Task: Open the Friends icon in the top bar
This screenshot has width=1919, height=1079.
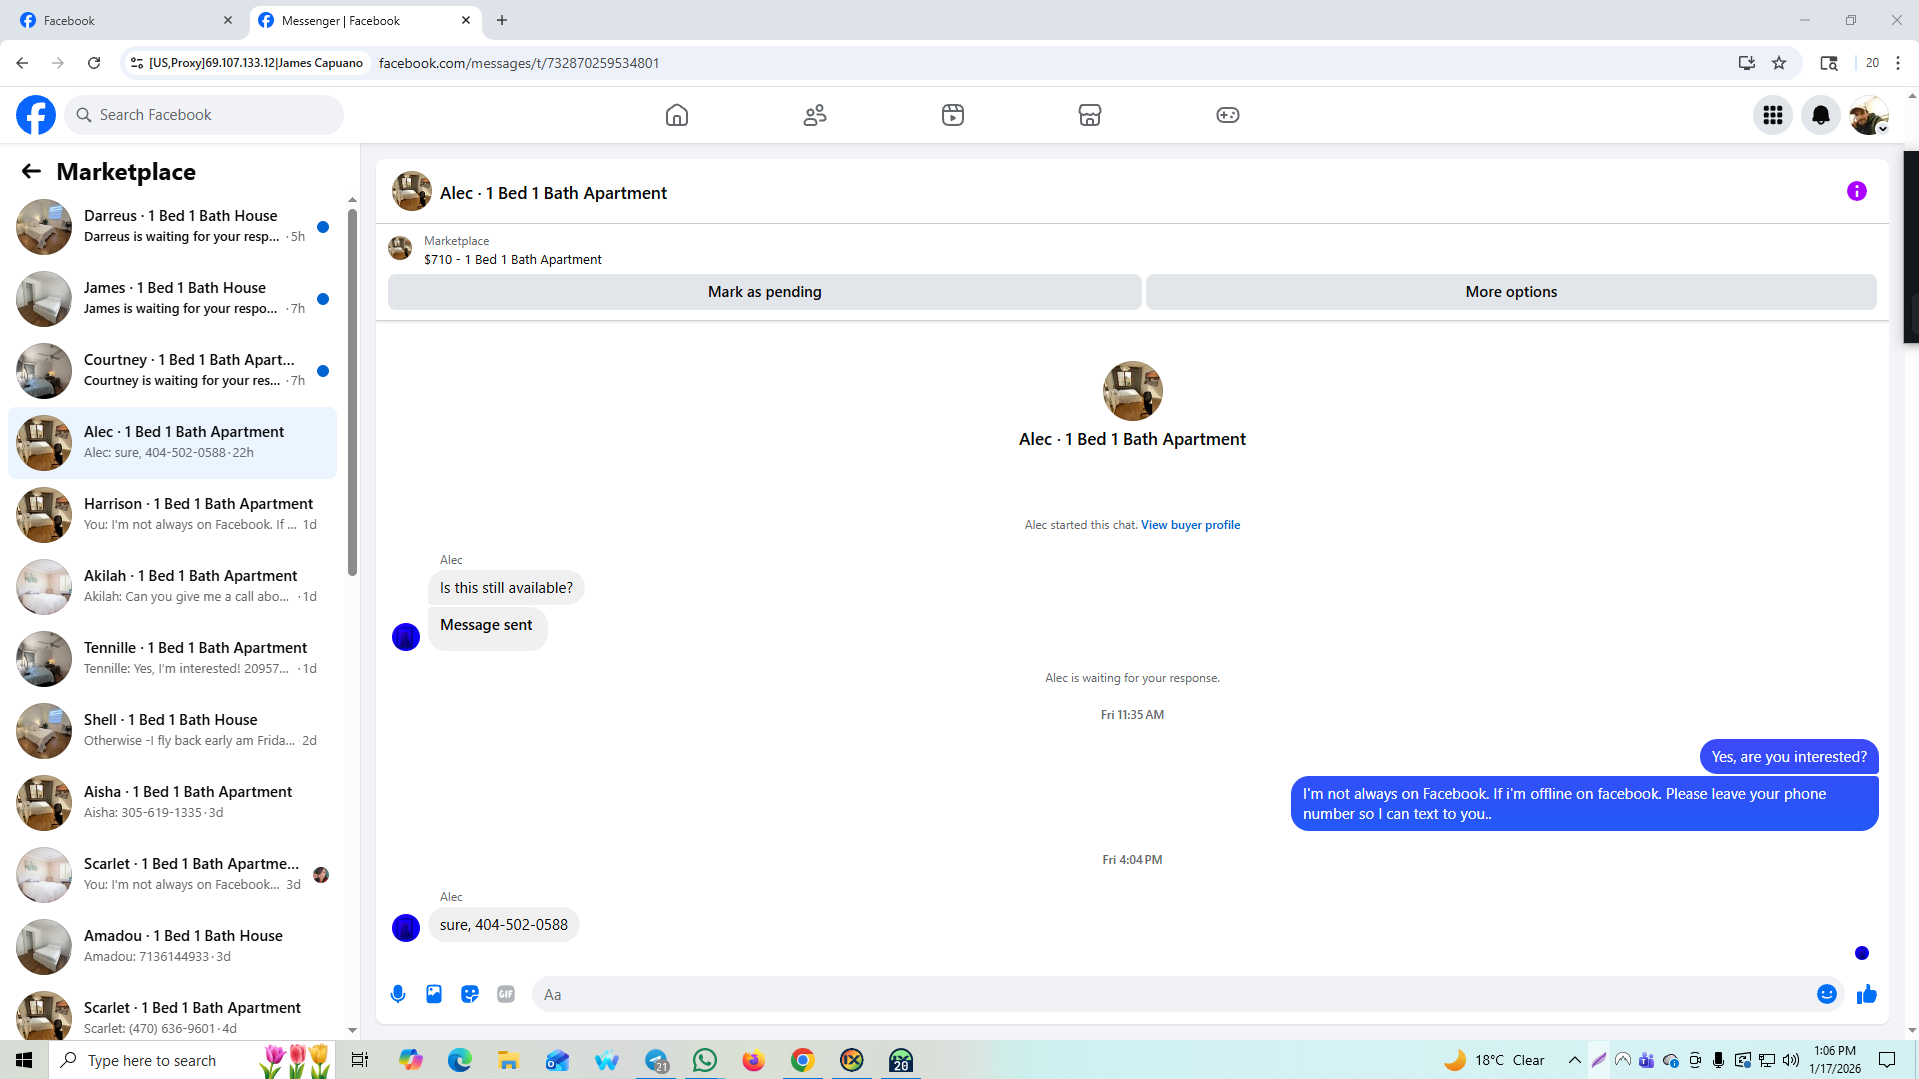Action: coord(815,115)
